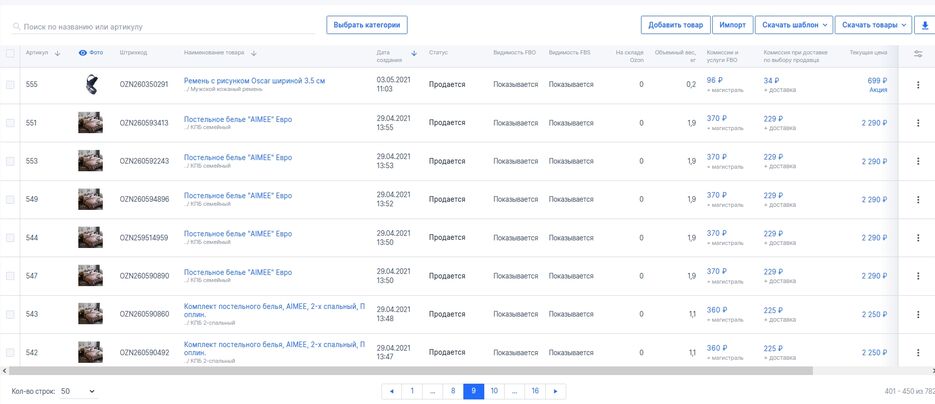Click scrollbar right arrow
935x404 pixels.
(x=931, y=371)
